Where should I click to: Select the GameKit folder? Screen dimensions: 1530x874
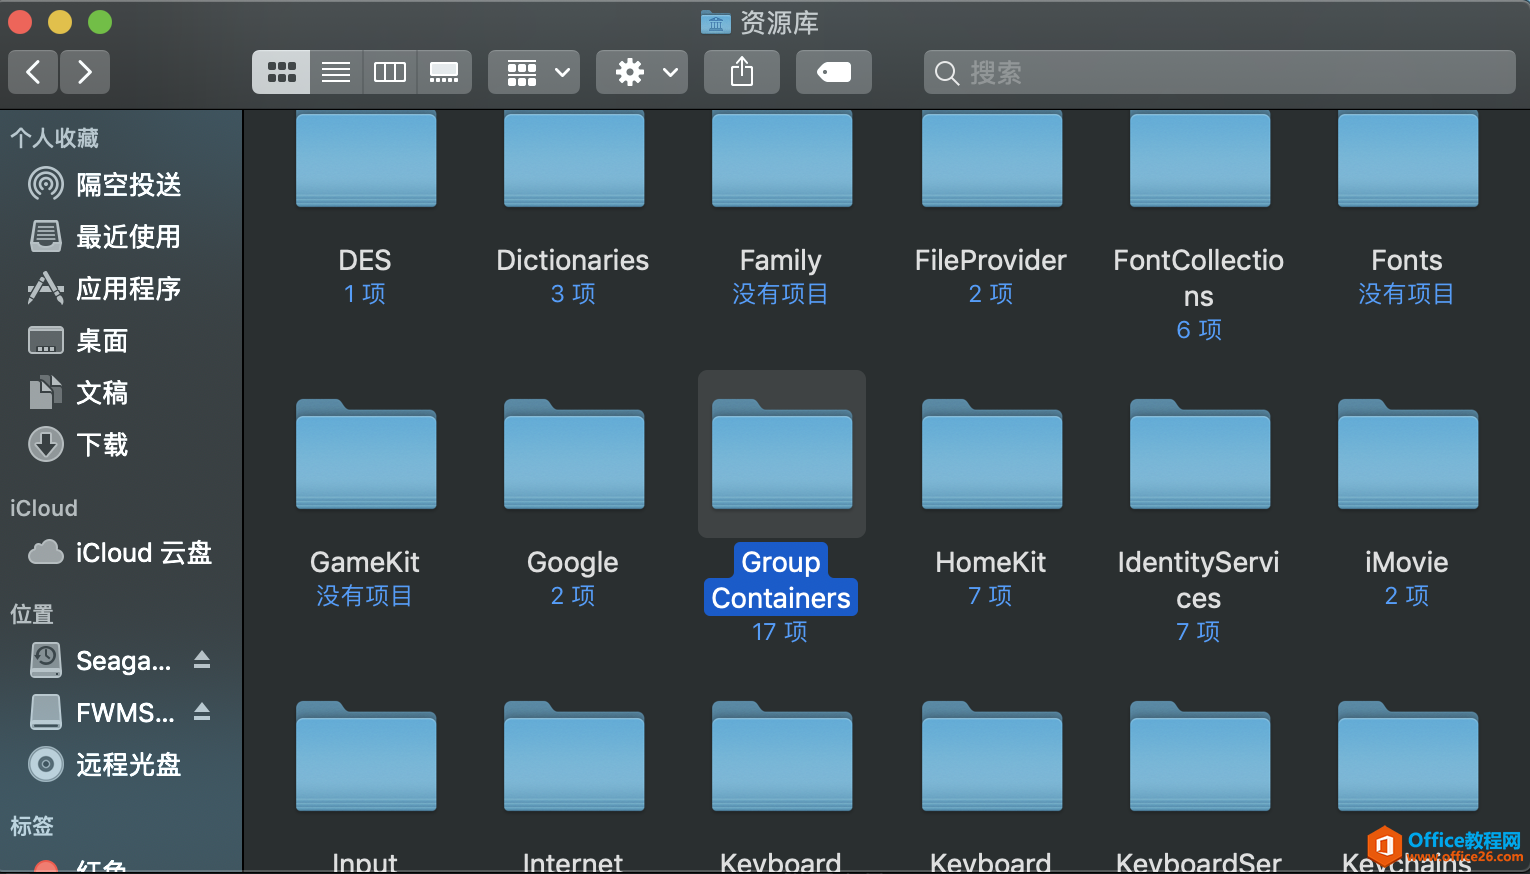click(x=366, y=455)
